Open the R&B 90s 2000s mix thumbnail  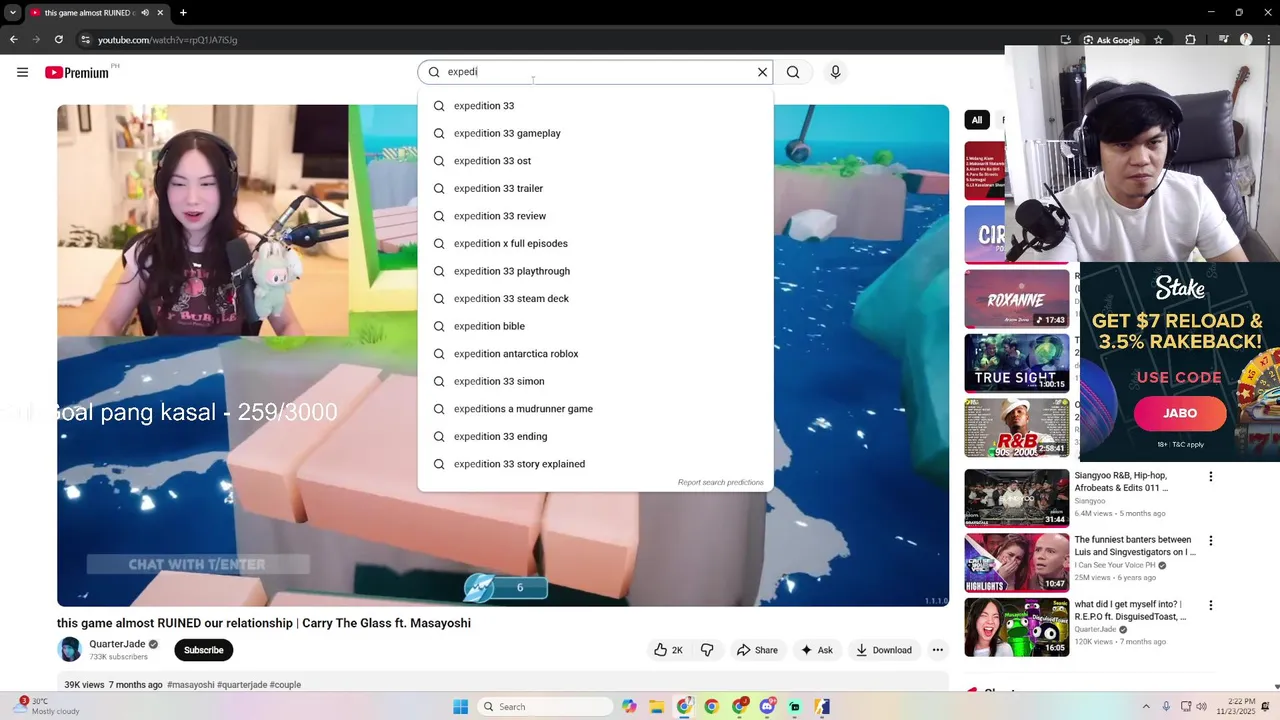(x=1016, y=427)
